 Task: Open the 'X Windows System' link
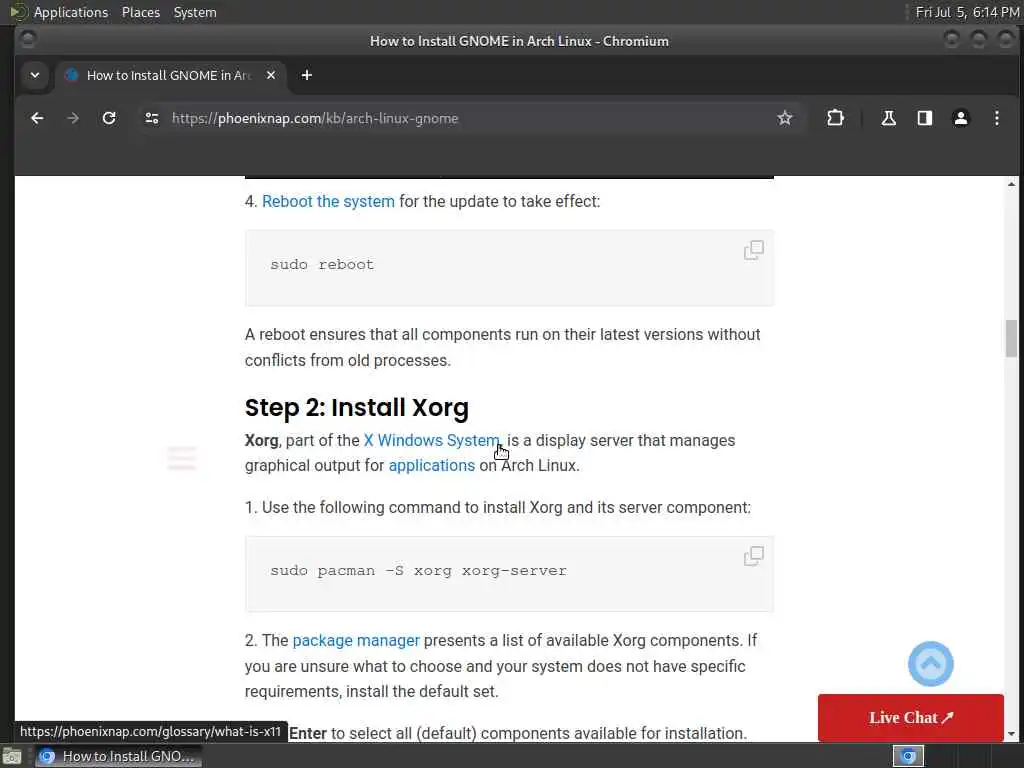432,440
